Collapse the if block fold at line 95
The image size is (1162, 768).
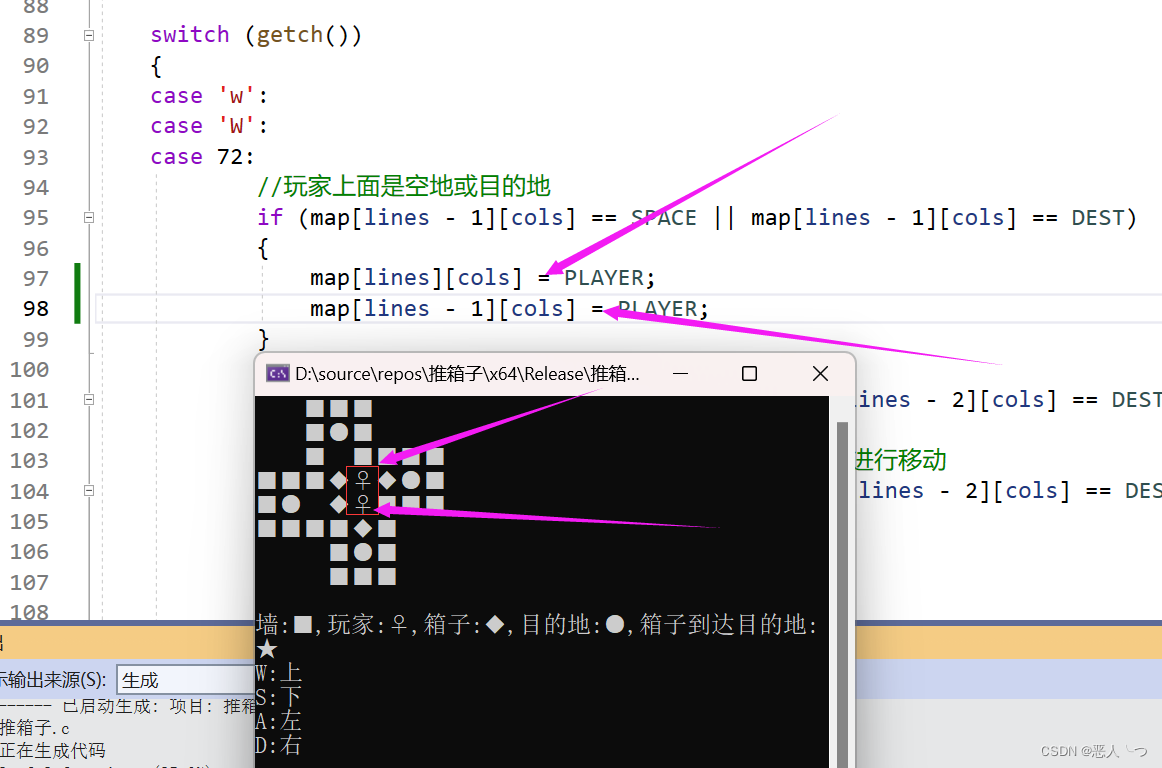(x=89, y=217)
